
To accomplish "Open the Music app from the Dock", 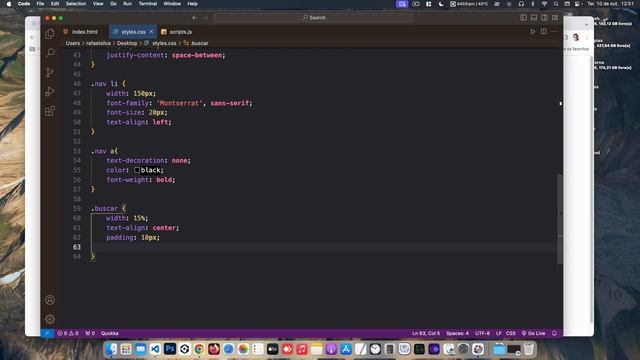I will (302, 349).
